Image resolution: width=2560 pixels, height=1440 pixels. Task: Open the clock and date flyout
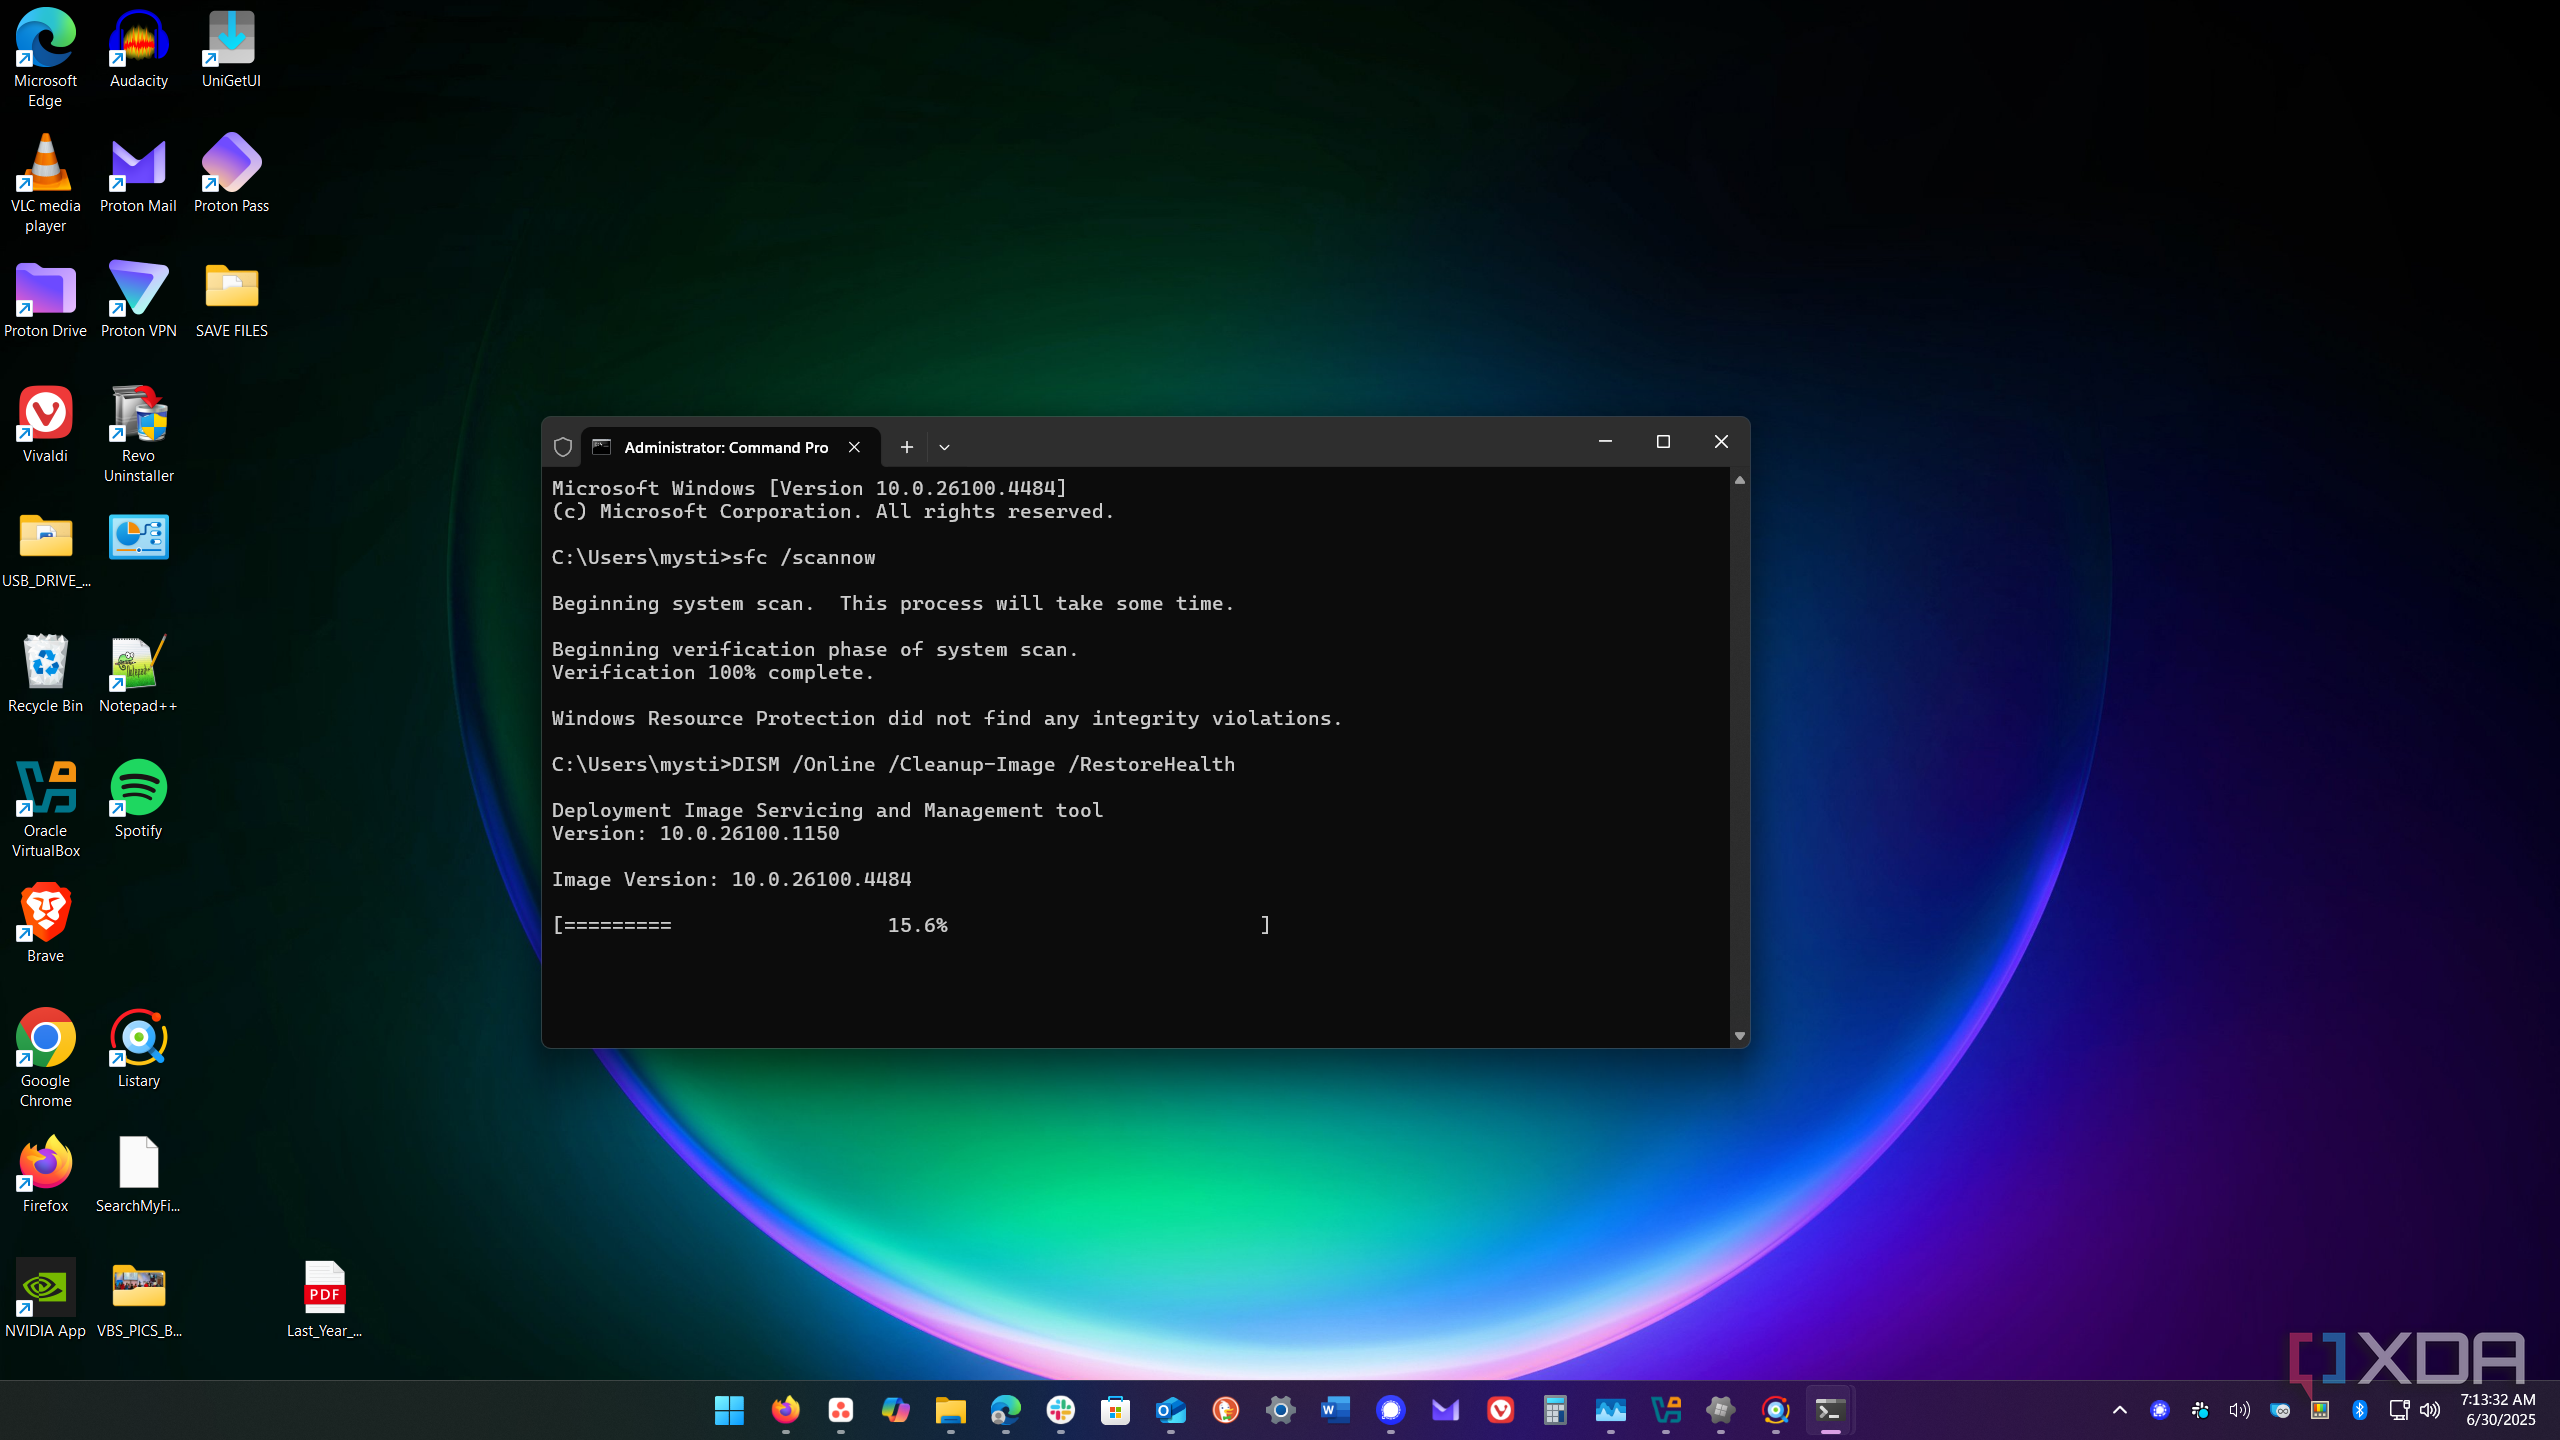tap(2498, 1410)
